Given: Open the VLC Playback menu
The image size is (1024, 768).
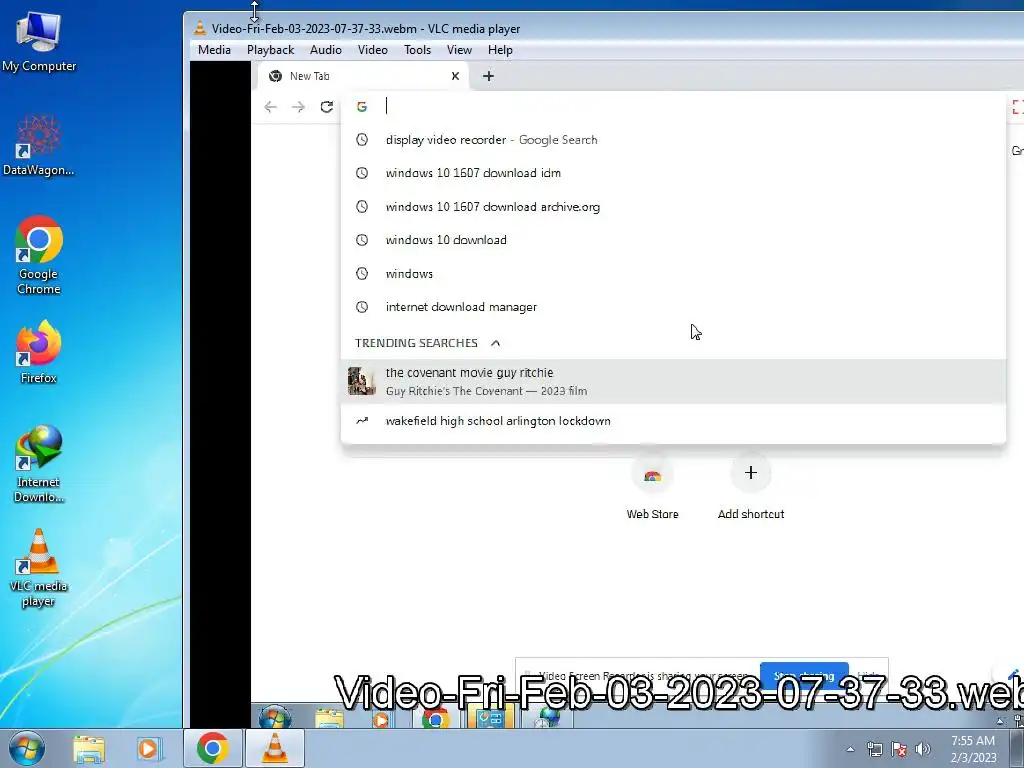Looking at the screenshot, I should (x=270, y=50).
